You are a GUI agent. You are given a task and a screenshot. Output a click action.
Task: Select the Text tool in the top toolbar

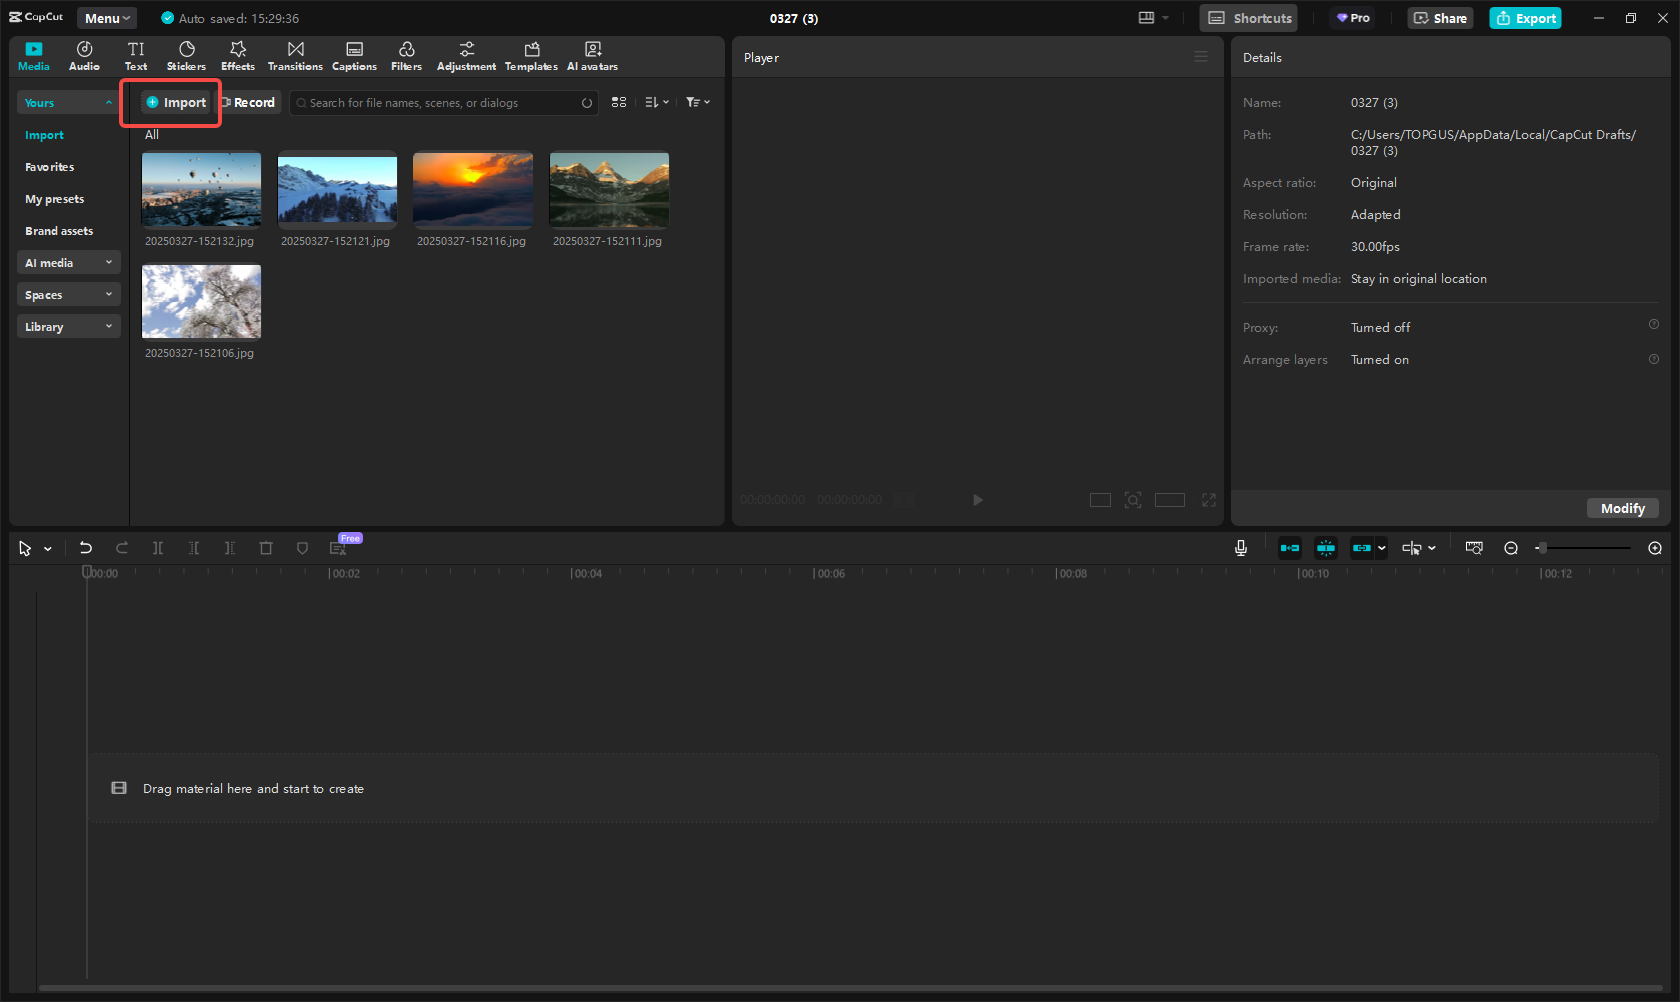point(136,55)
